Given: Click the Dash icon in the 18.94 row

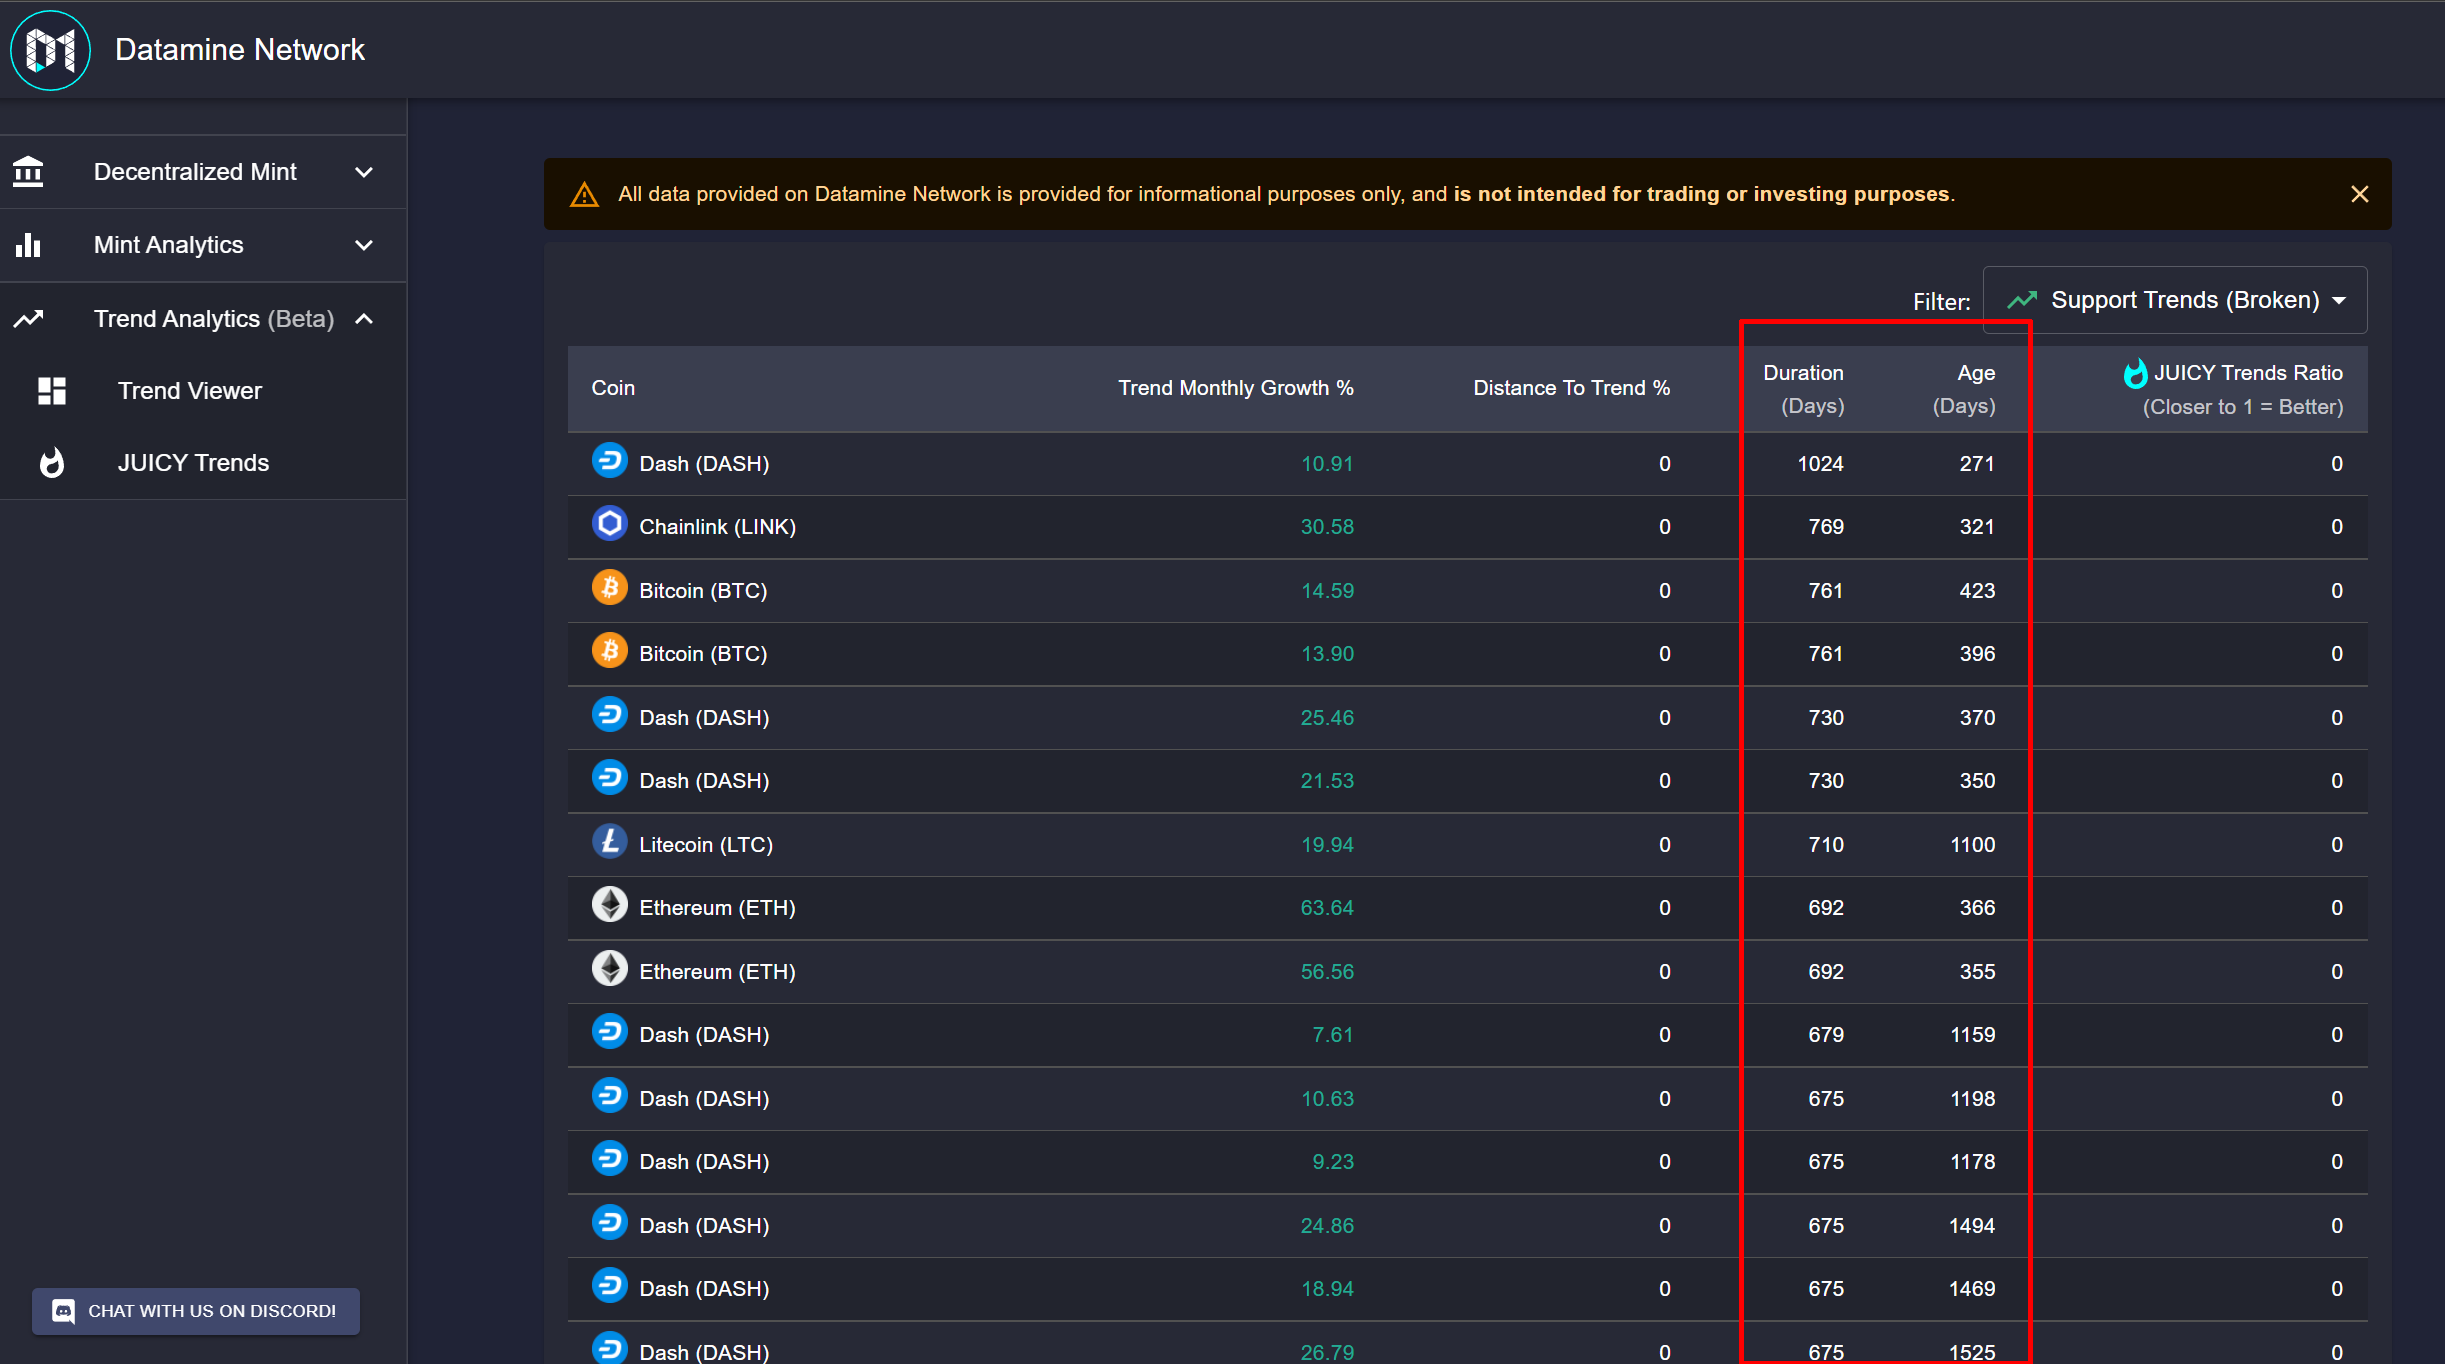Looking at the screenshot, I should pos(609,1286).
